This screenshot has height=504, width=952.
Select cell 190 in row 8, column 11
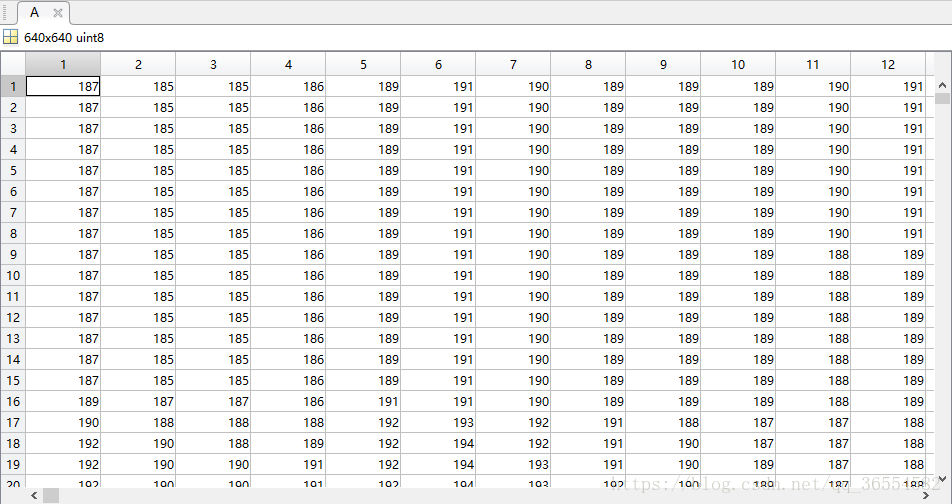click(x=813, y=233)
